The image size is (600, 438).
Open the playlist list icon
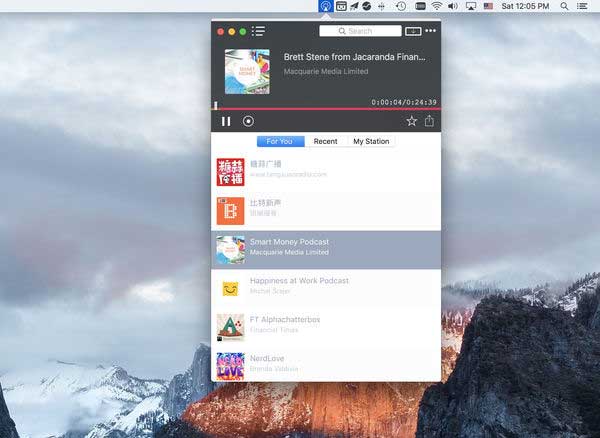[x=258, y=31]
